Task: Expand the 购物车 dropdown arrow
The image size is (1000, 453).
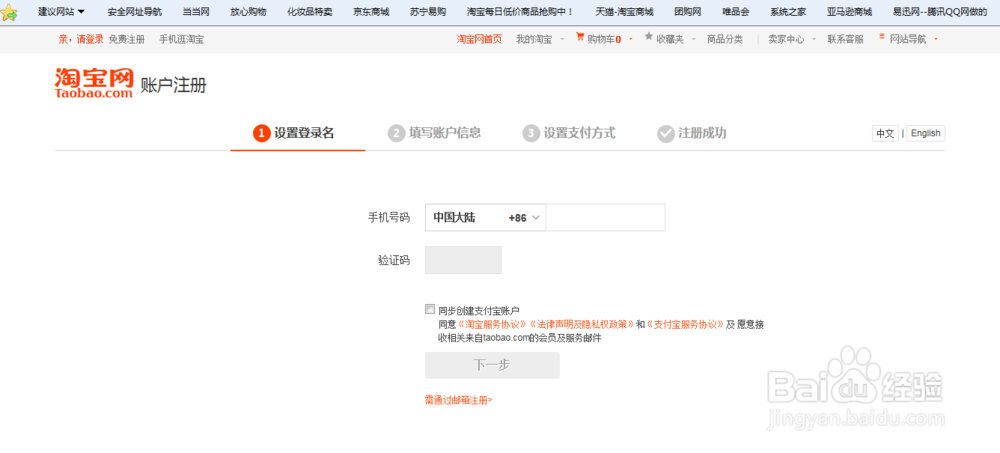Action: [x=631, y=40]
